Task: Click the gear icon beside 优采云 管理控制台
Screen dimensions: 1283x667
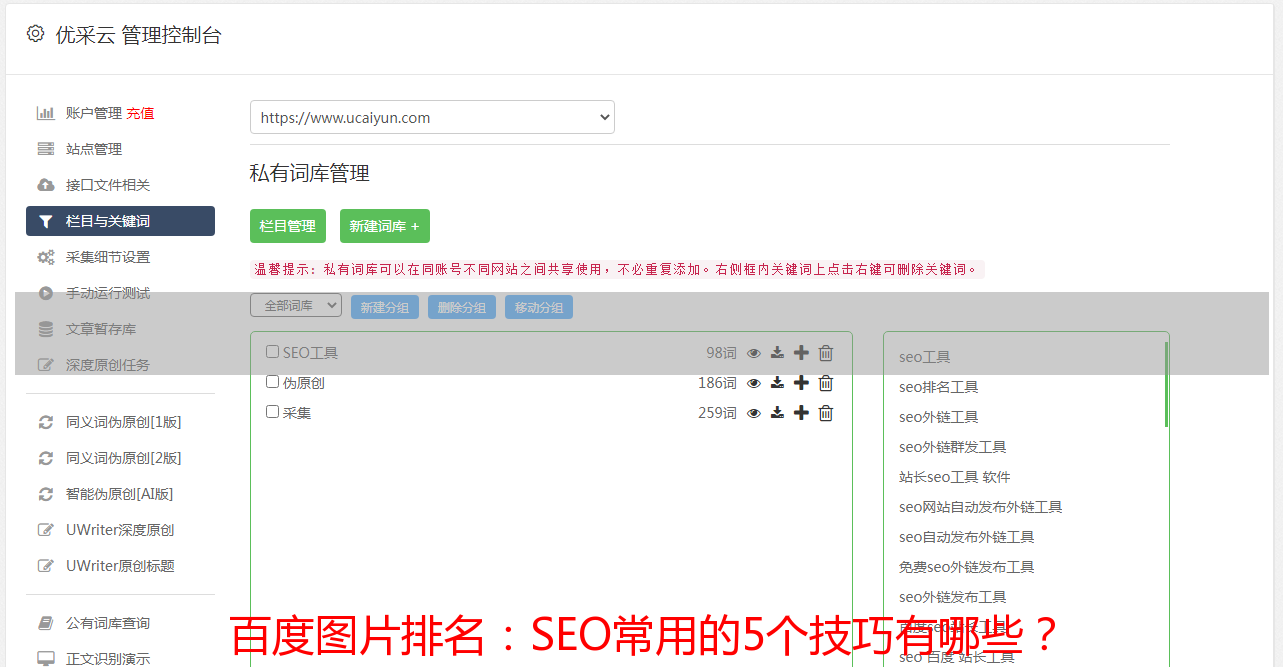Action: pos(36,34)
